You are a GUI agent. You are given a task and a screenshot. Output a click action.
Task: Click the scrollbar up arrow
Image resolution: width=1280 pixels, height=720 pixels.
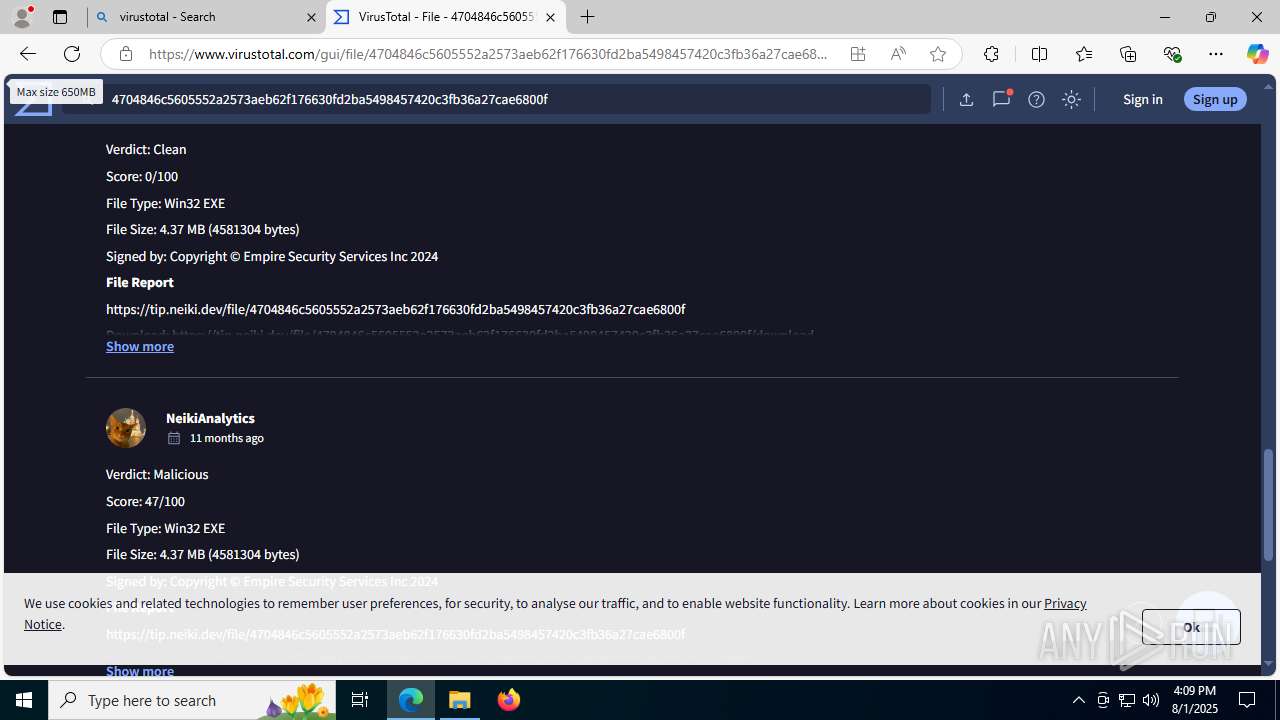(x=1269, y=86)
